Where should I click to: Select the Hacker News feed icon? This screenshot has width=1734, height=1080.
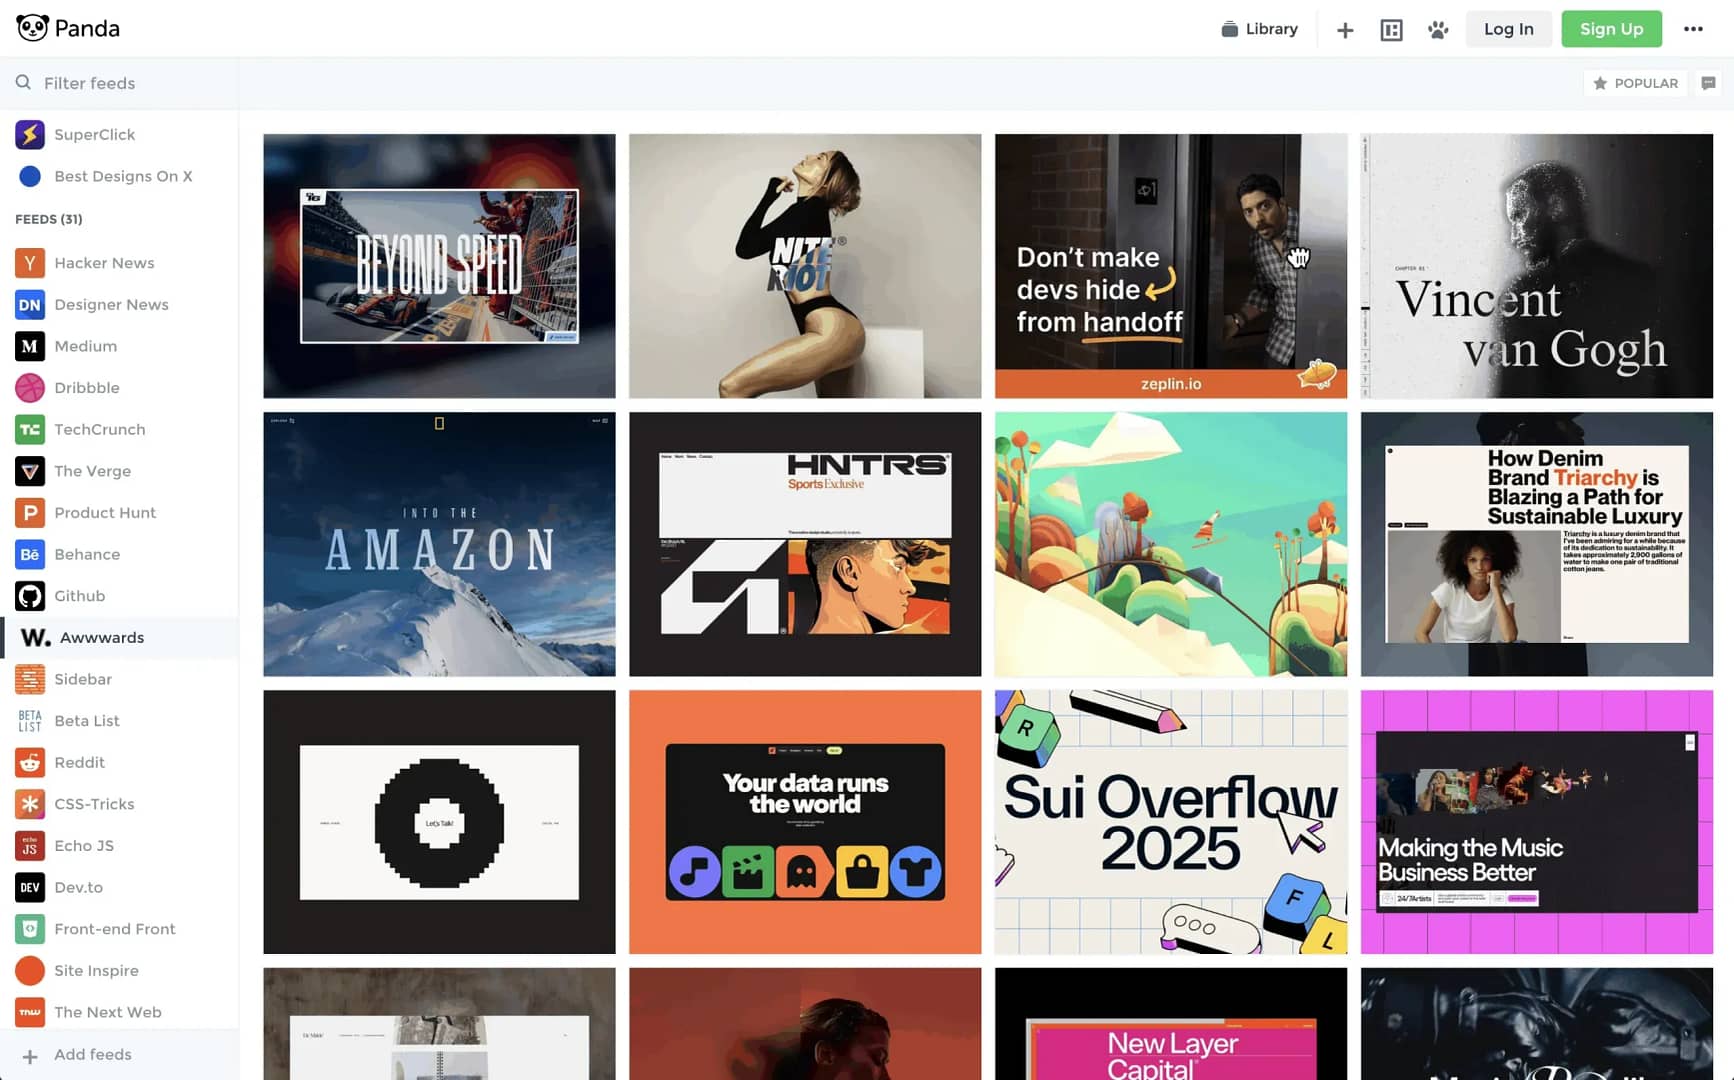[x=30, y=263]
